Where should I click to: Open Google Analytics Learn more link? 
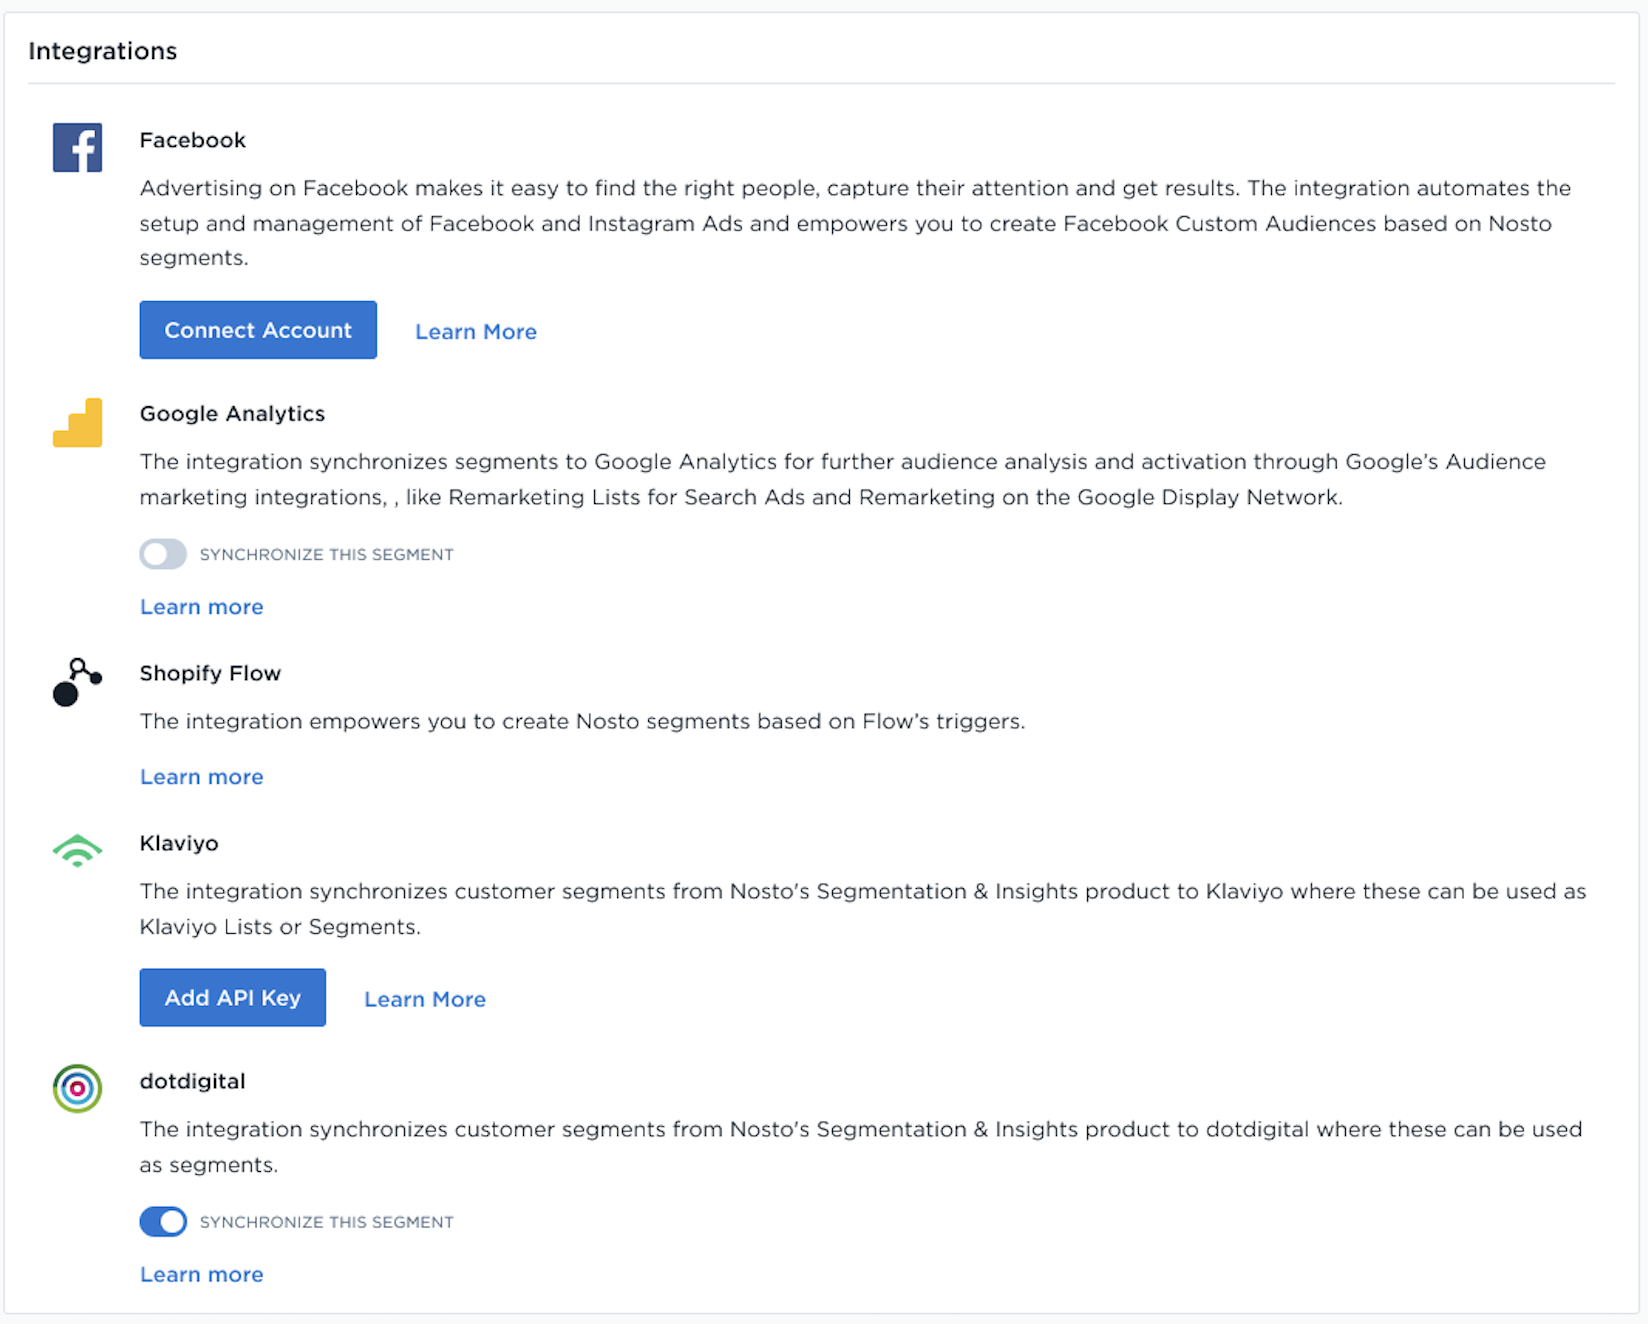click(x=201, y=607)
